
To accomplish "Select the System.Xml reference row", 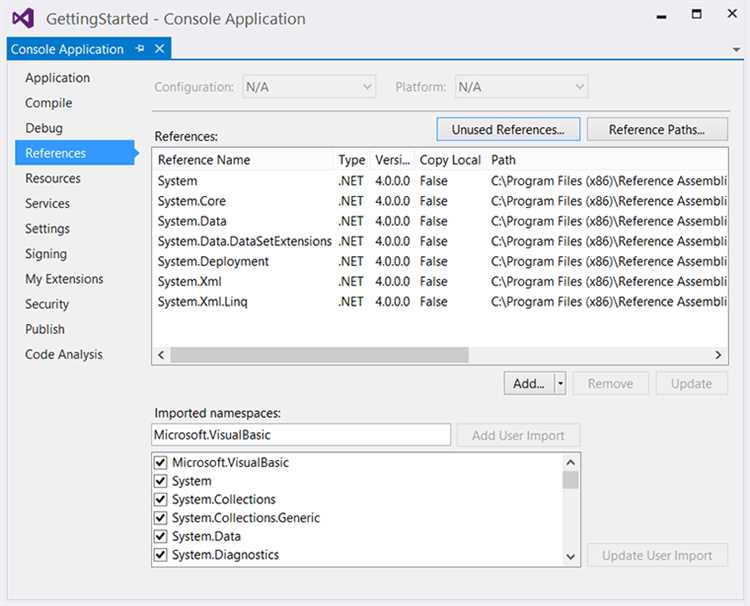I will click(x=440, y=281).
